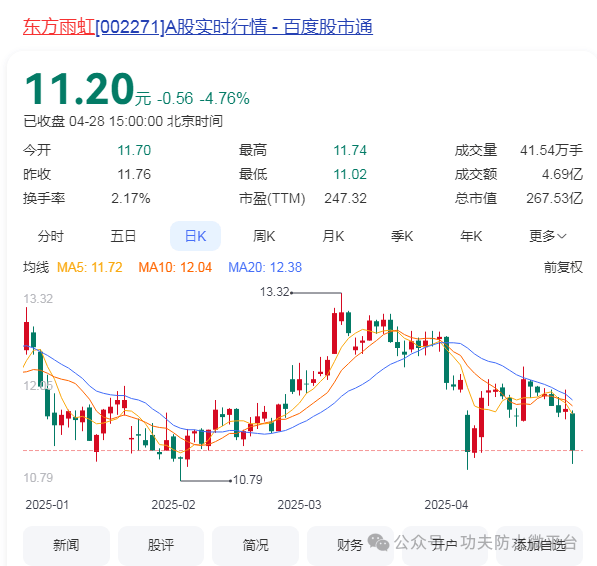The width and height of the screenshot is (597, 566).
Task: Click the 今开 value 11.70
Action: point(134,150)
